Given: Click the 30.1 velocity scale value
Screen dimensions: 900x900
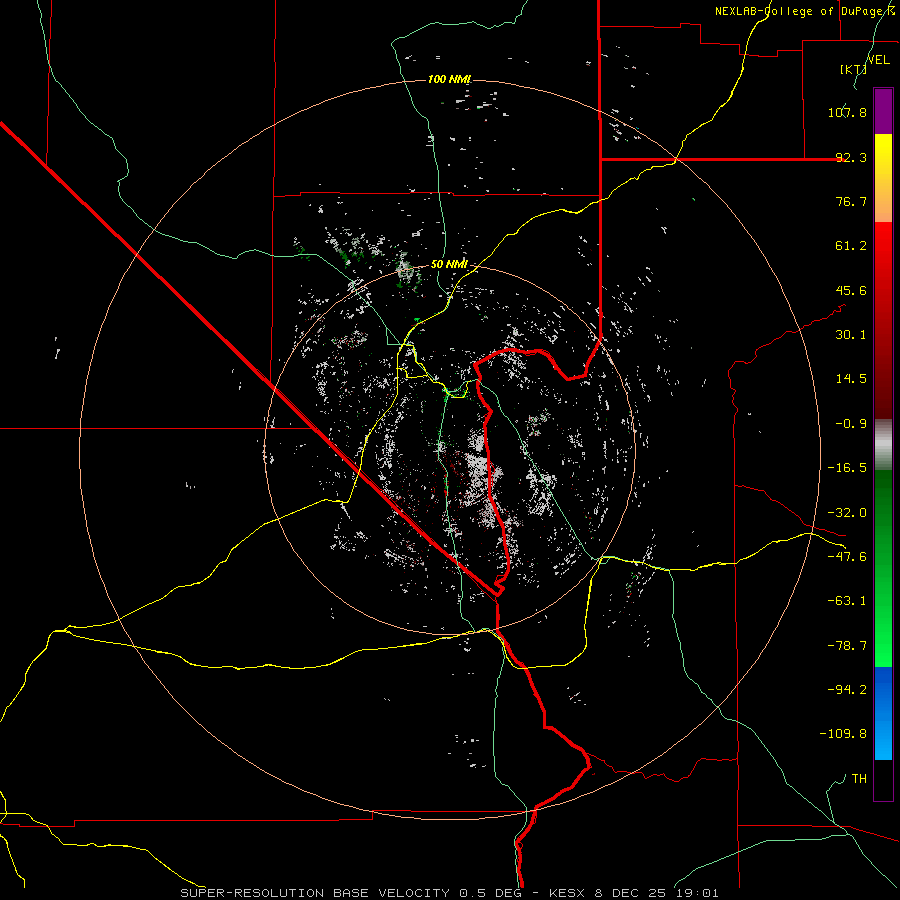Looking at the screenshot, I should [x=851, y=335].
